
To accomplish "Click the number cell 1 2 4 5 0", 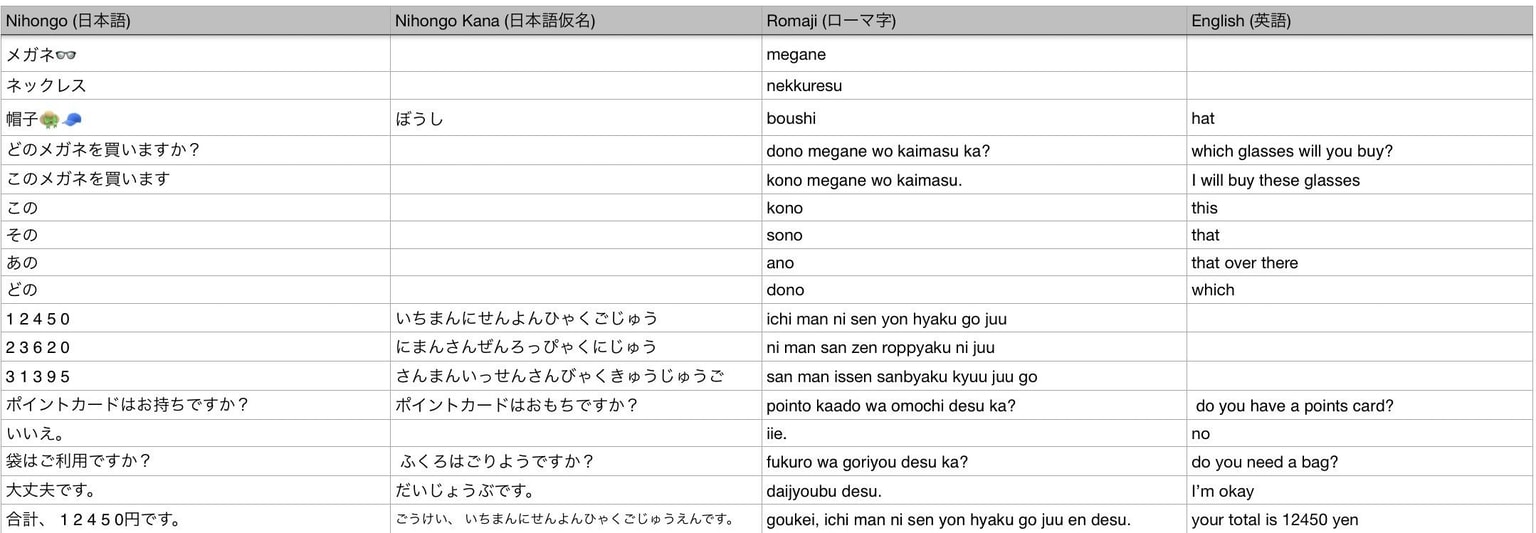I will pyautogui.click(x=196, y=318).
